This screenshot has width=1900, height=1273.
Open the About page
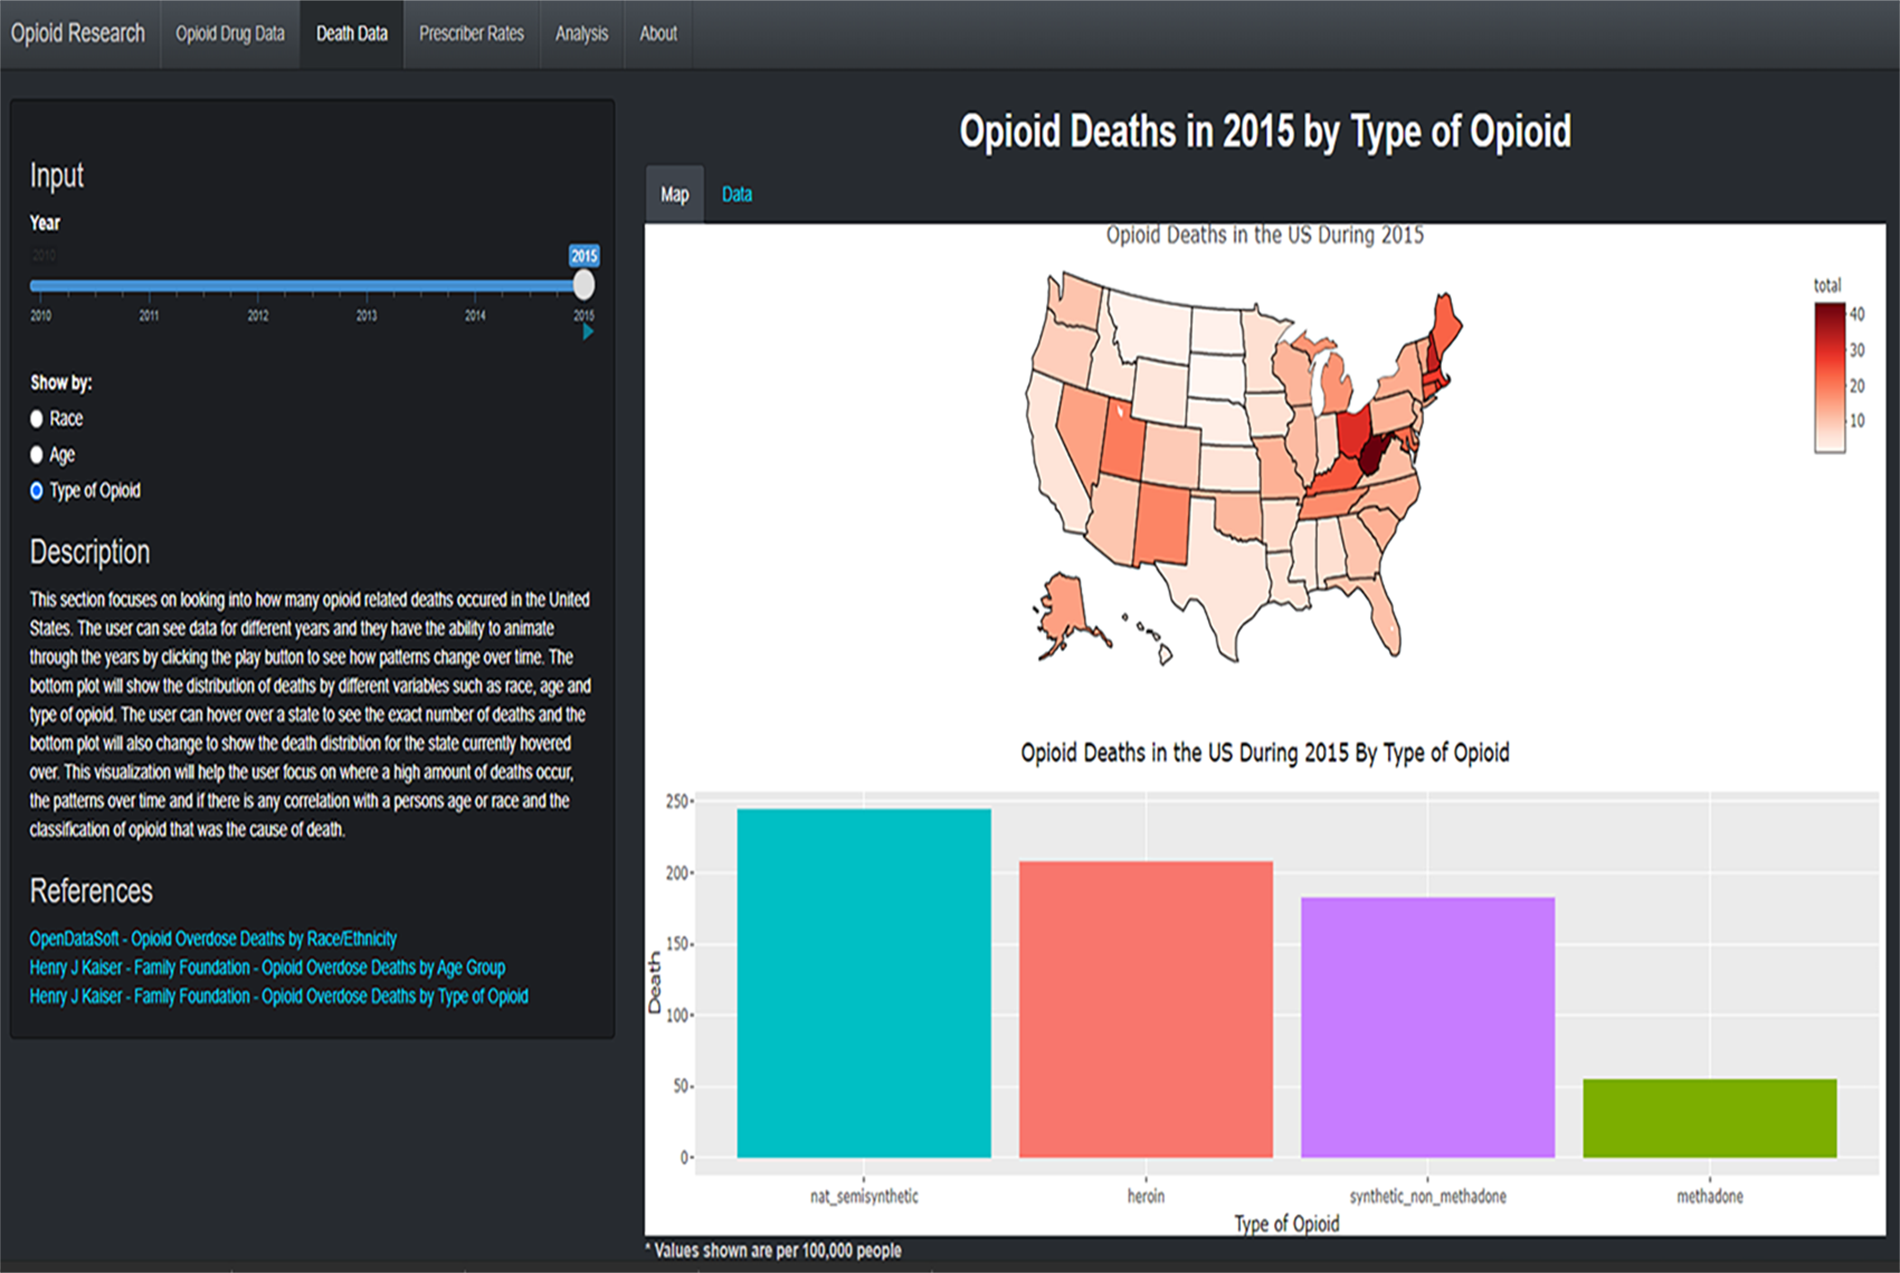coord(658,33)
